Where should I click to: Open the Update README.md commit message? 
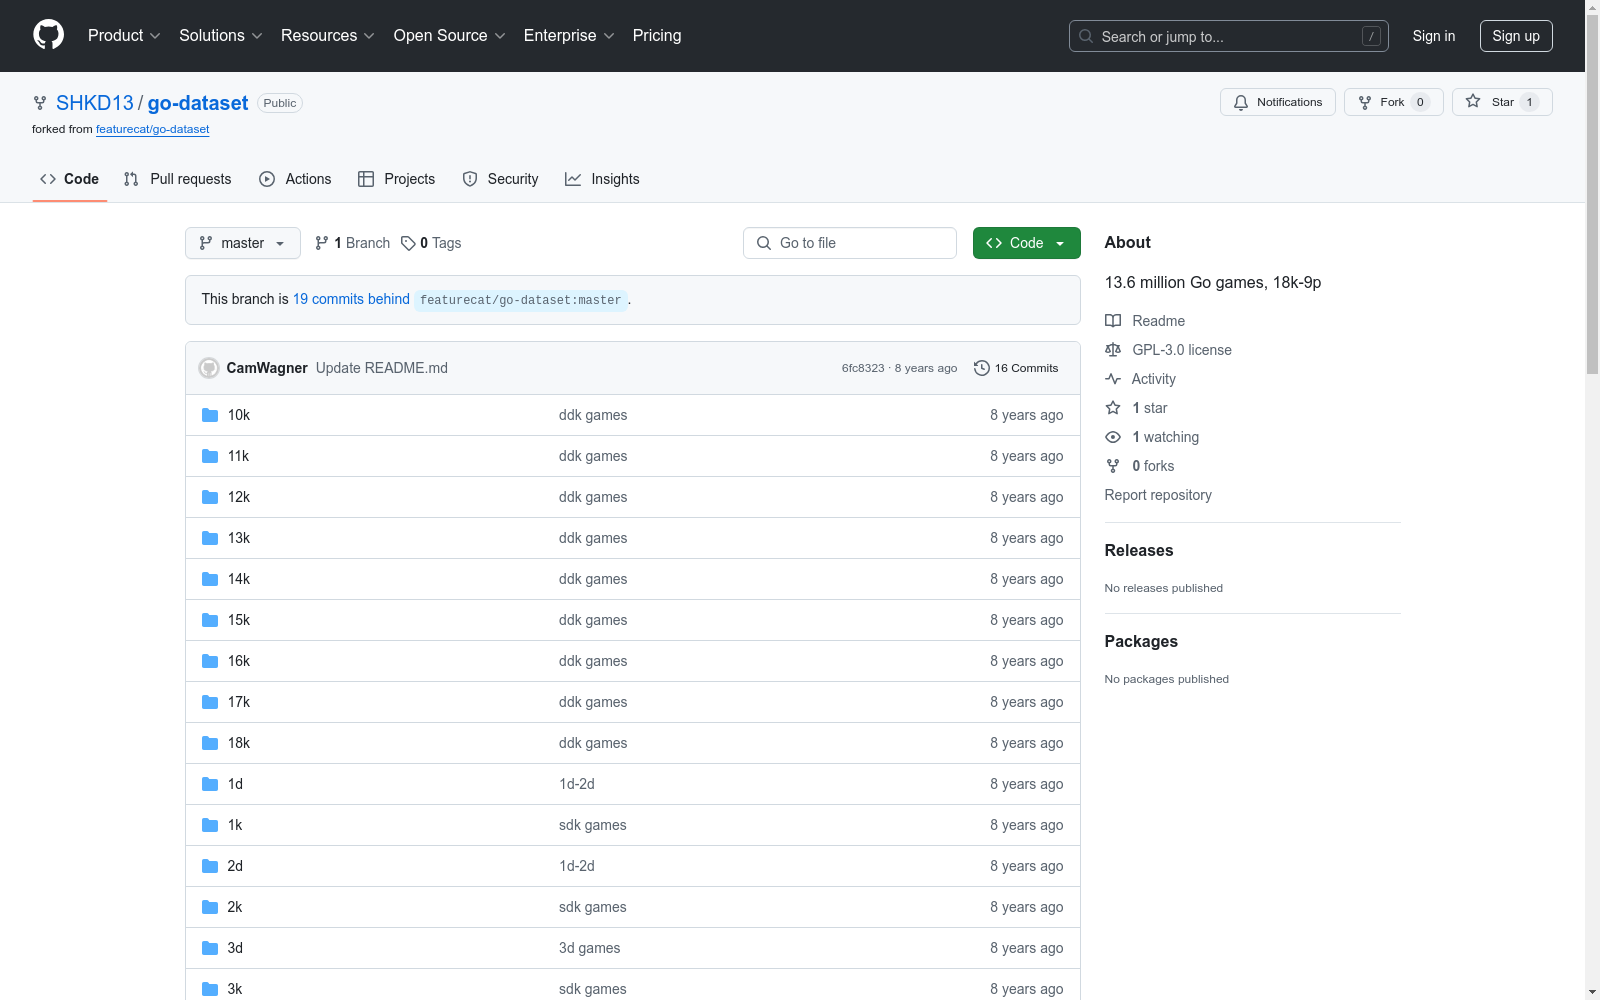click(382, 368)
